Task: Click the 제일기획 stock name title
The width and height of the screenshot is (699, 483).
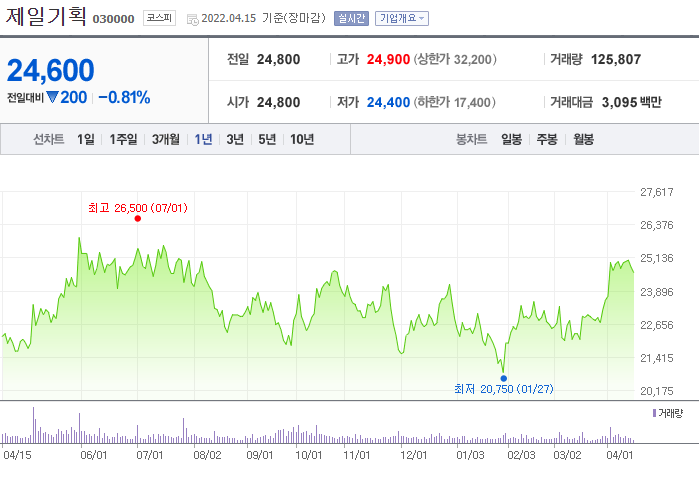Action: pyautogui.click(x=45, y=17)
